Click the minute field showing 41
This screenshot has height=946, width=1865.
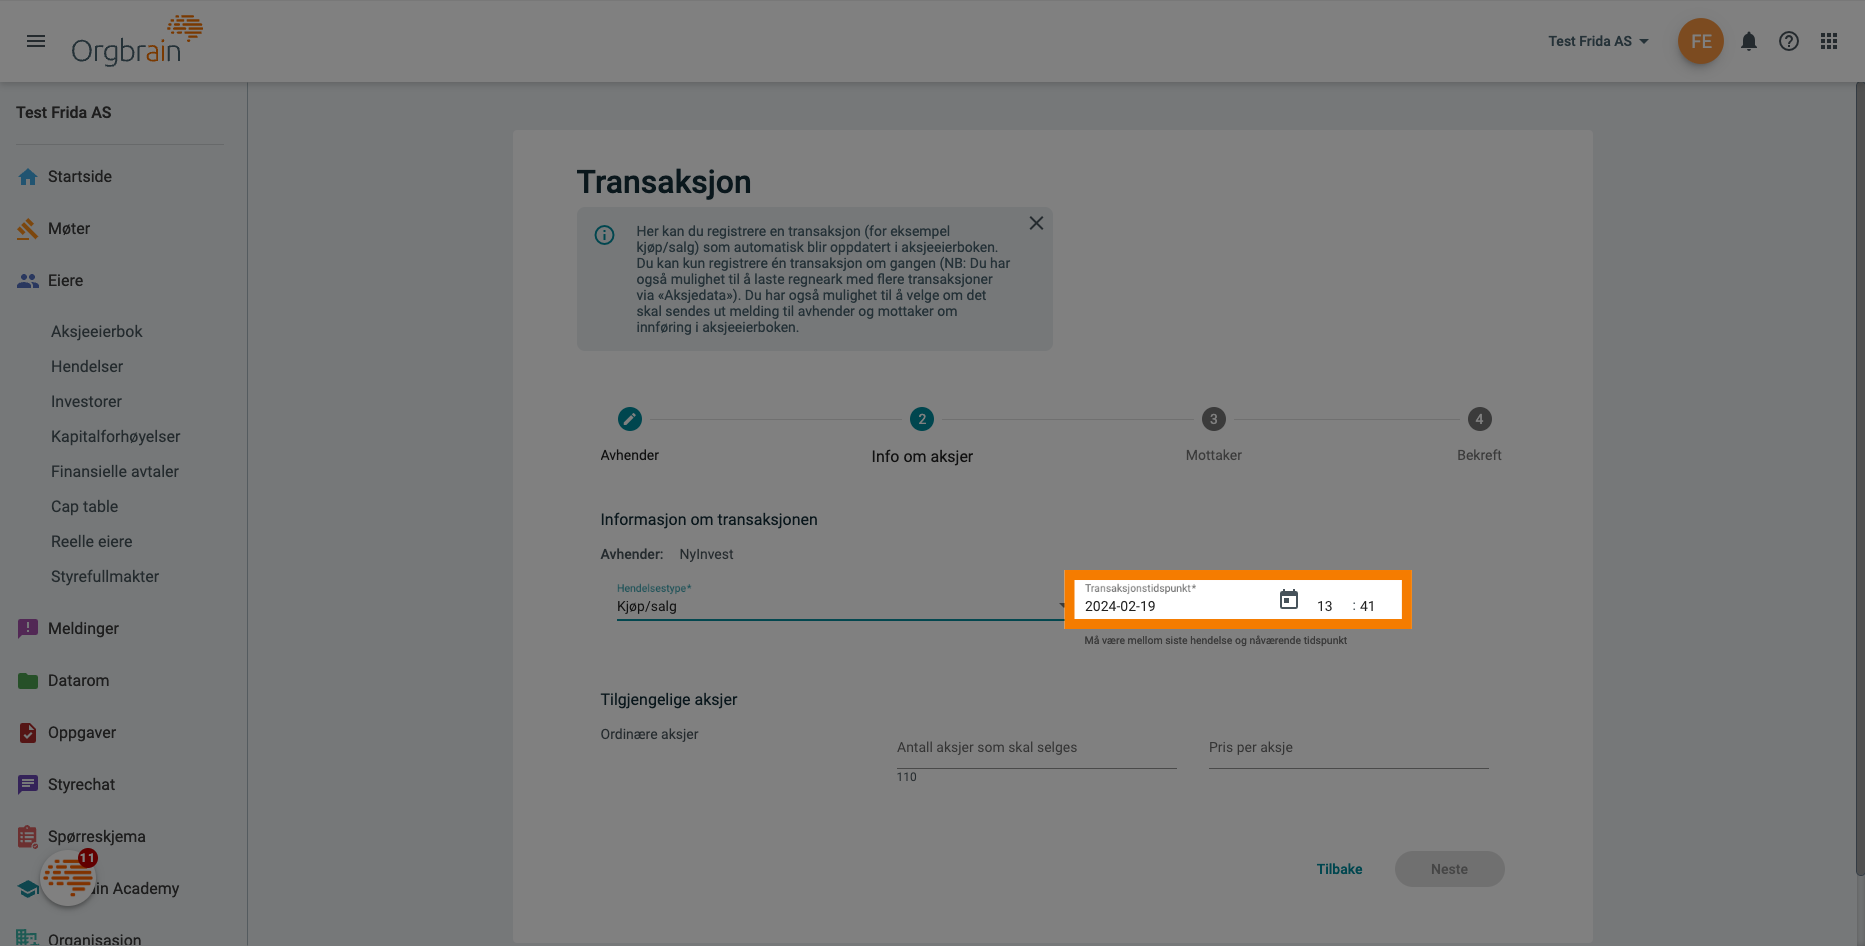1367,606
